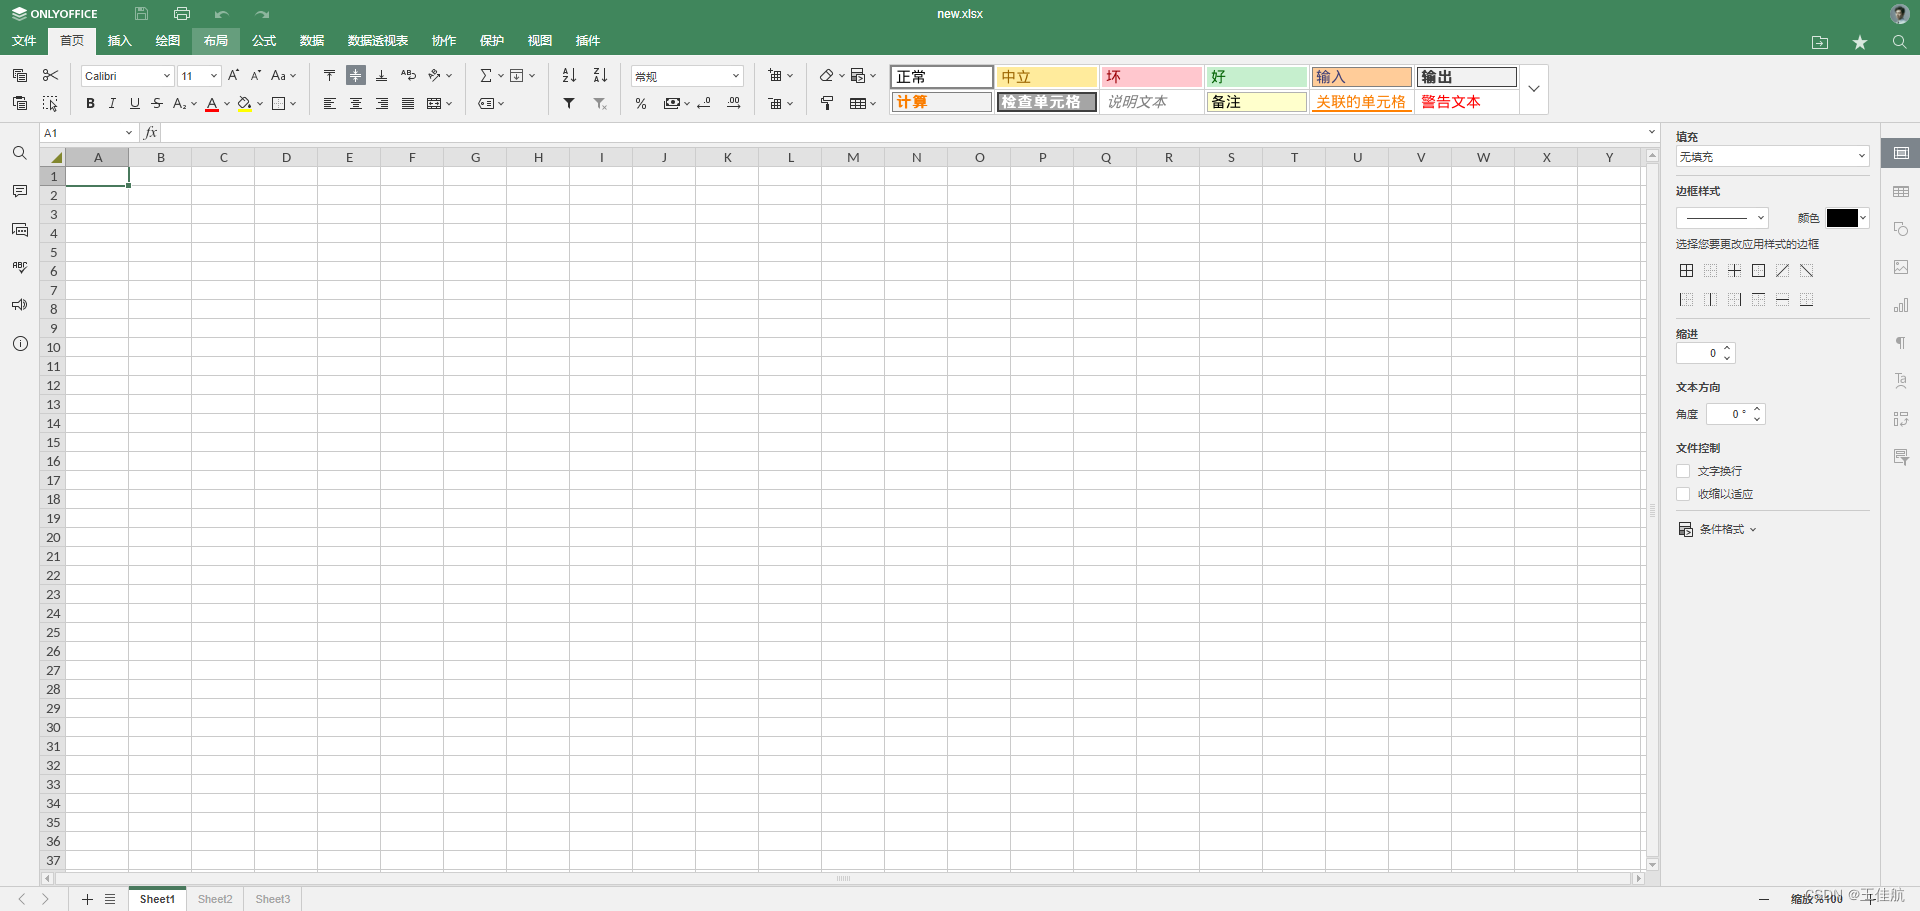Apply the 好 cell style
Screen dimensions: 1920x911
(x=1256, y=77)
